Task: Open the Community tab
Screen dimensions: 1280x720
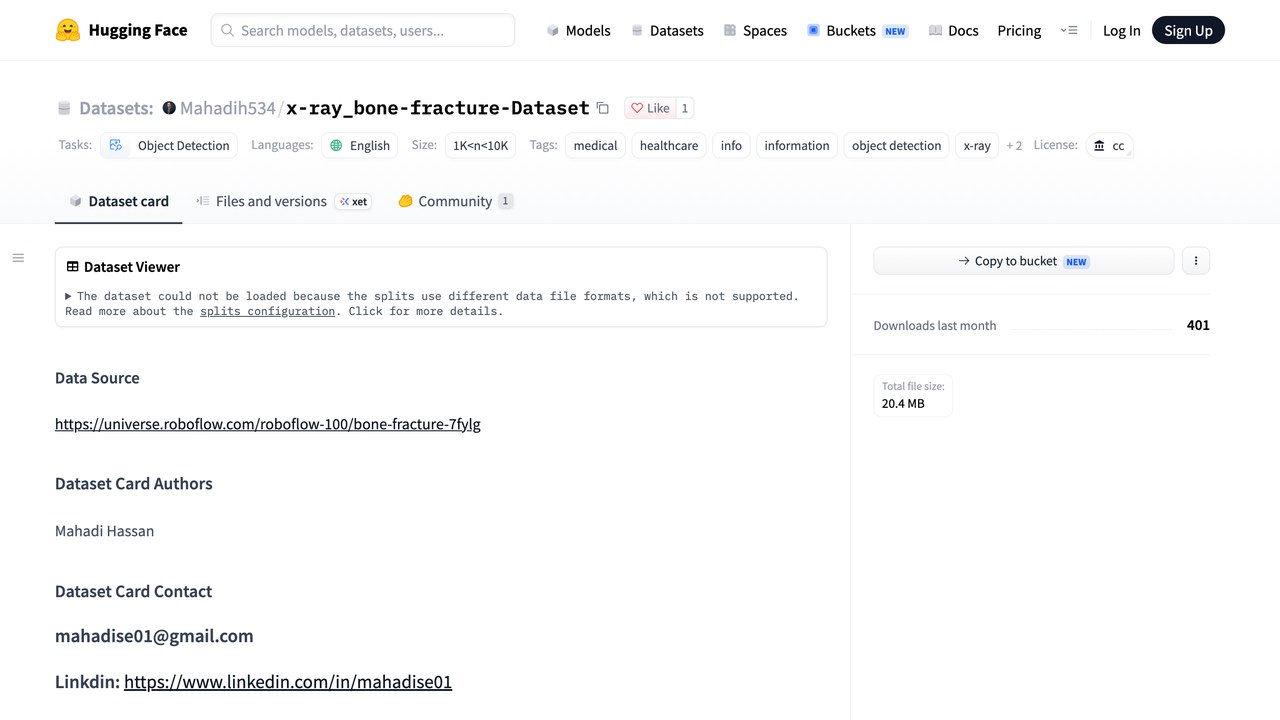Action: click(456, 201)
